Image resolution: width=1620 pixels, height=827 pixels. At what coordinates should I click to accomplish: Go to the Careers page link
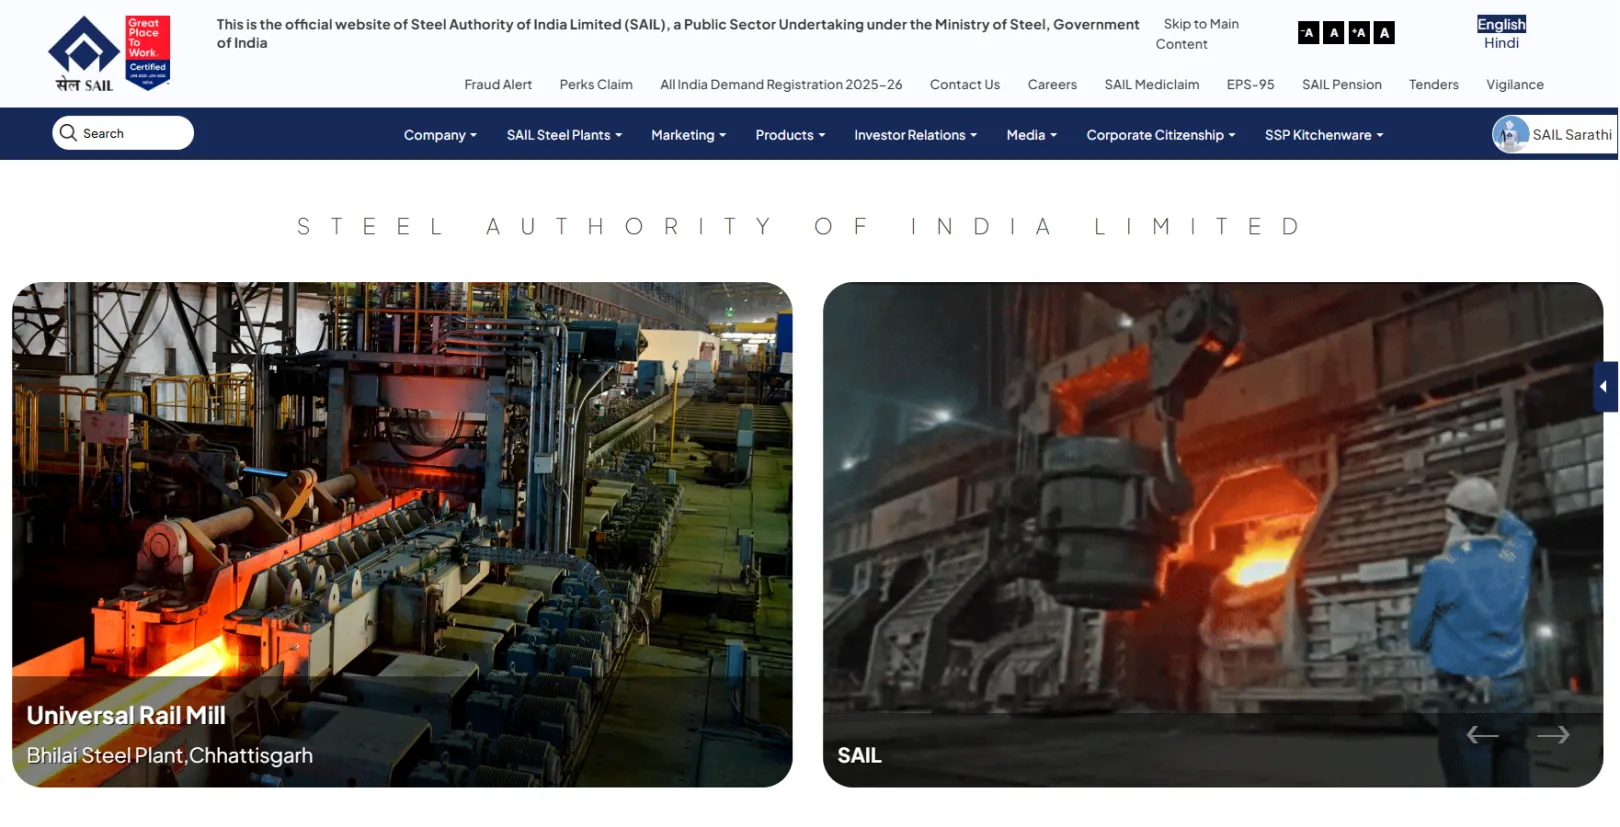1052,85
